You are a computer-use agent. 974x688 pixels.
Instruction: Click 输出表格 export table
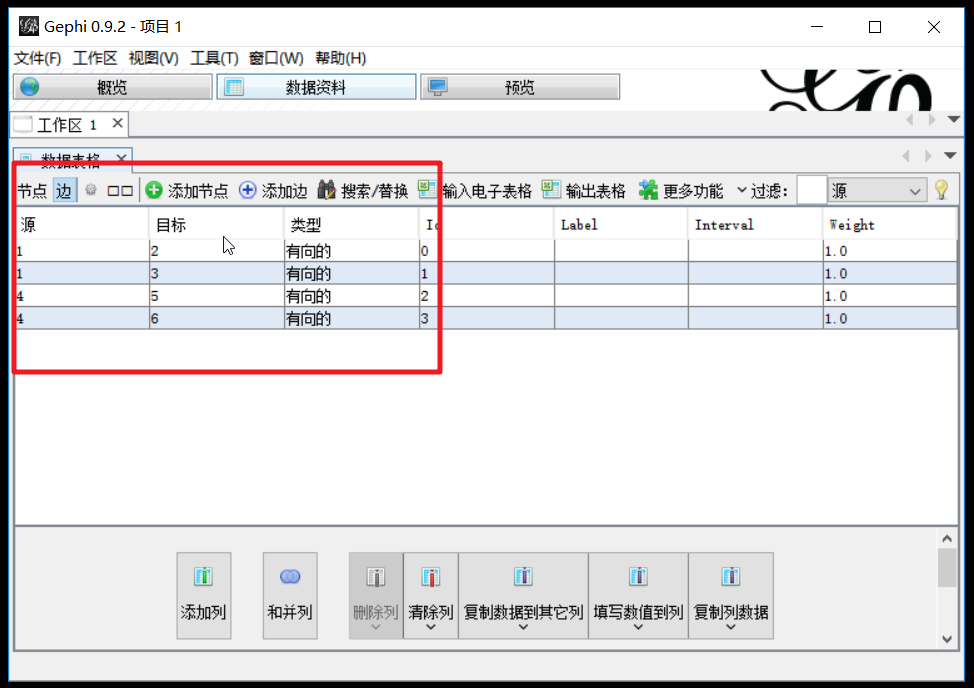pos(584,191)
